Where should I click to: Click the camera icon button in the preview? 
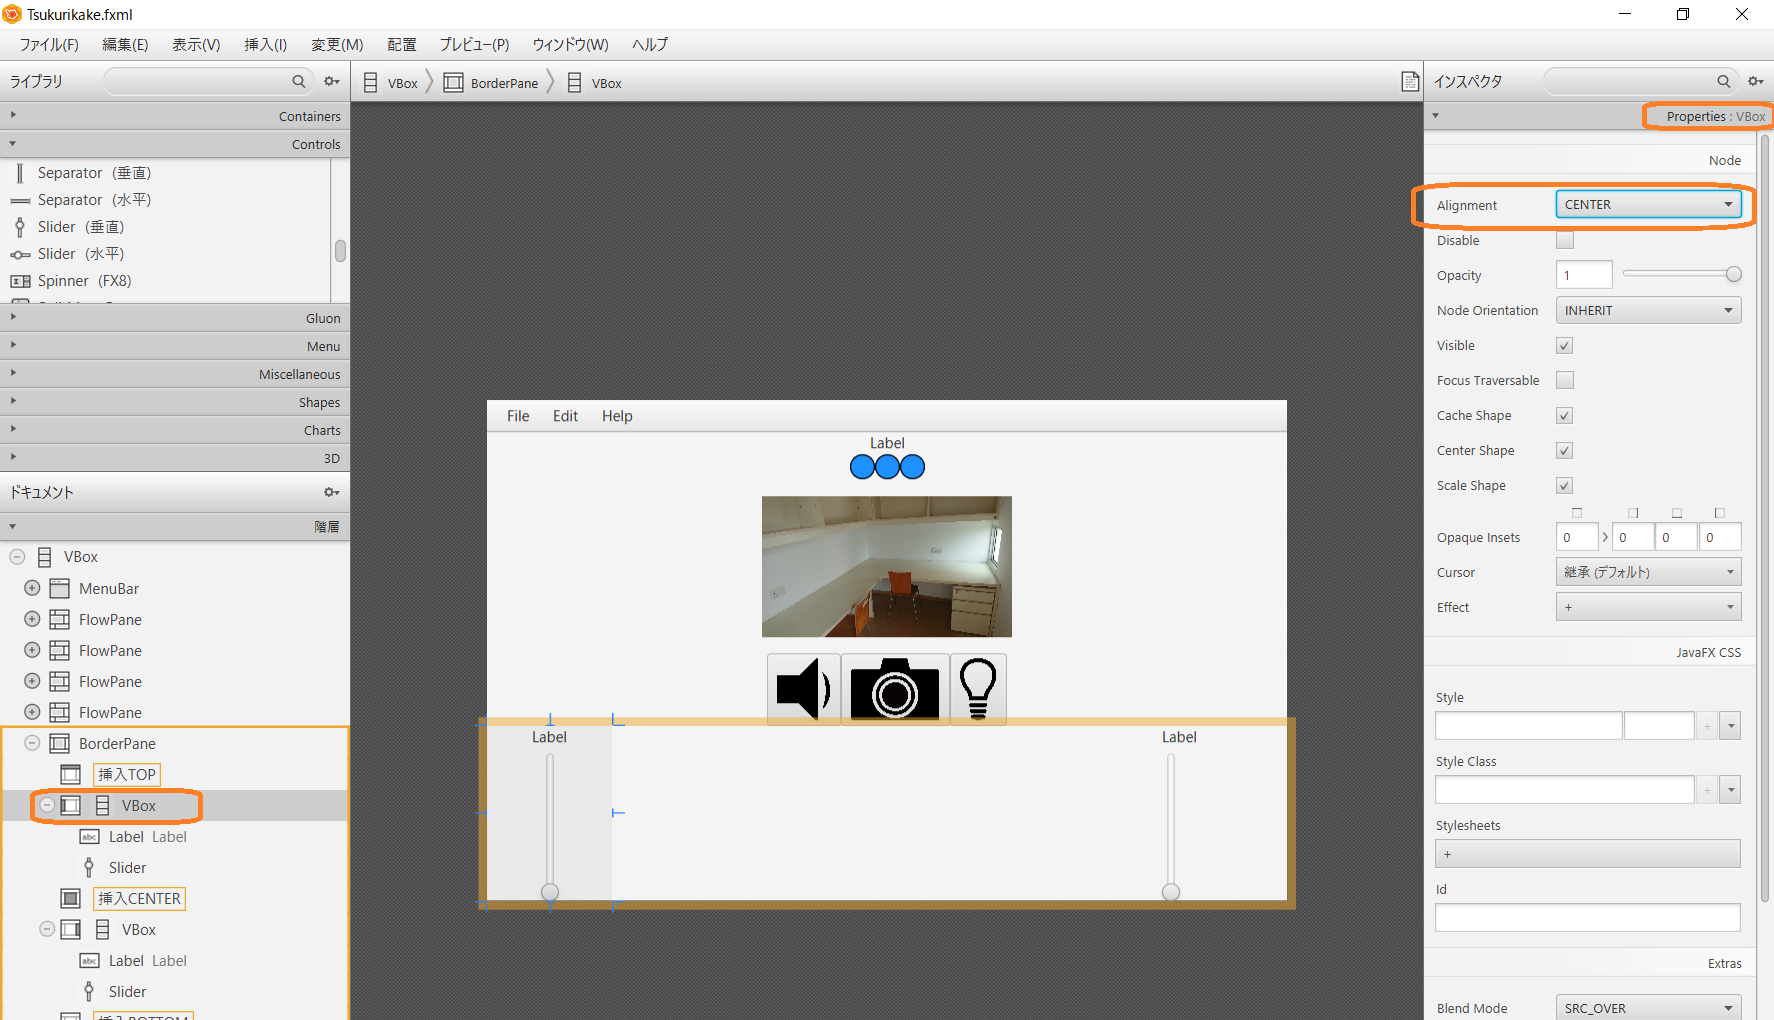[895, 689]
